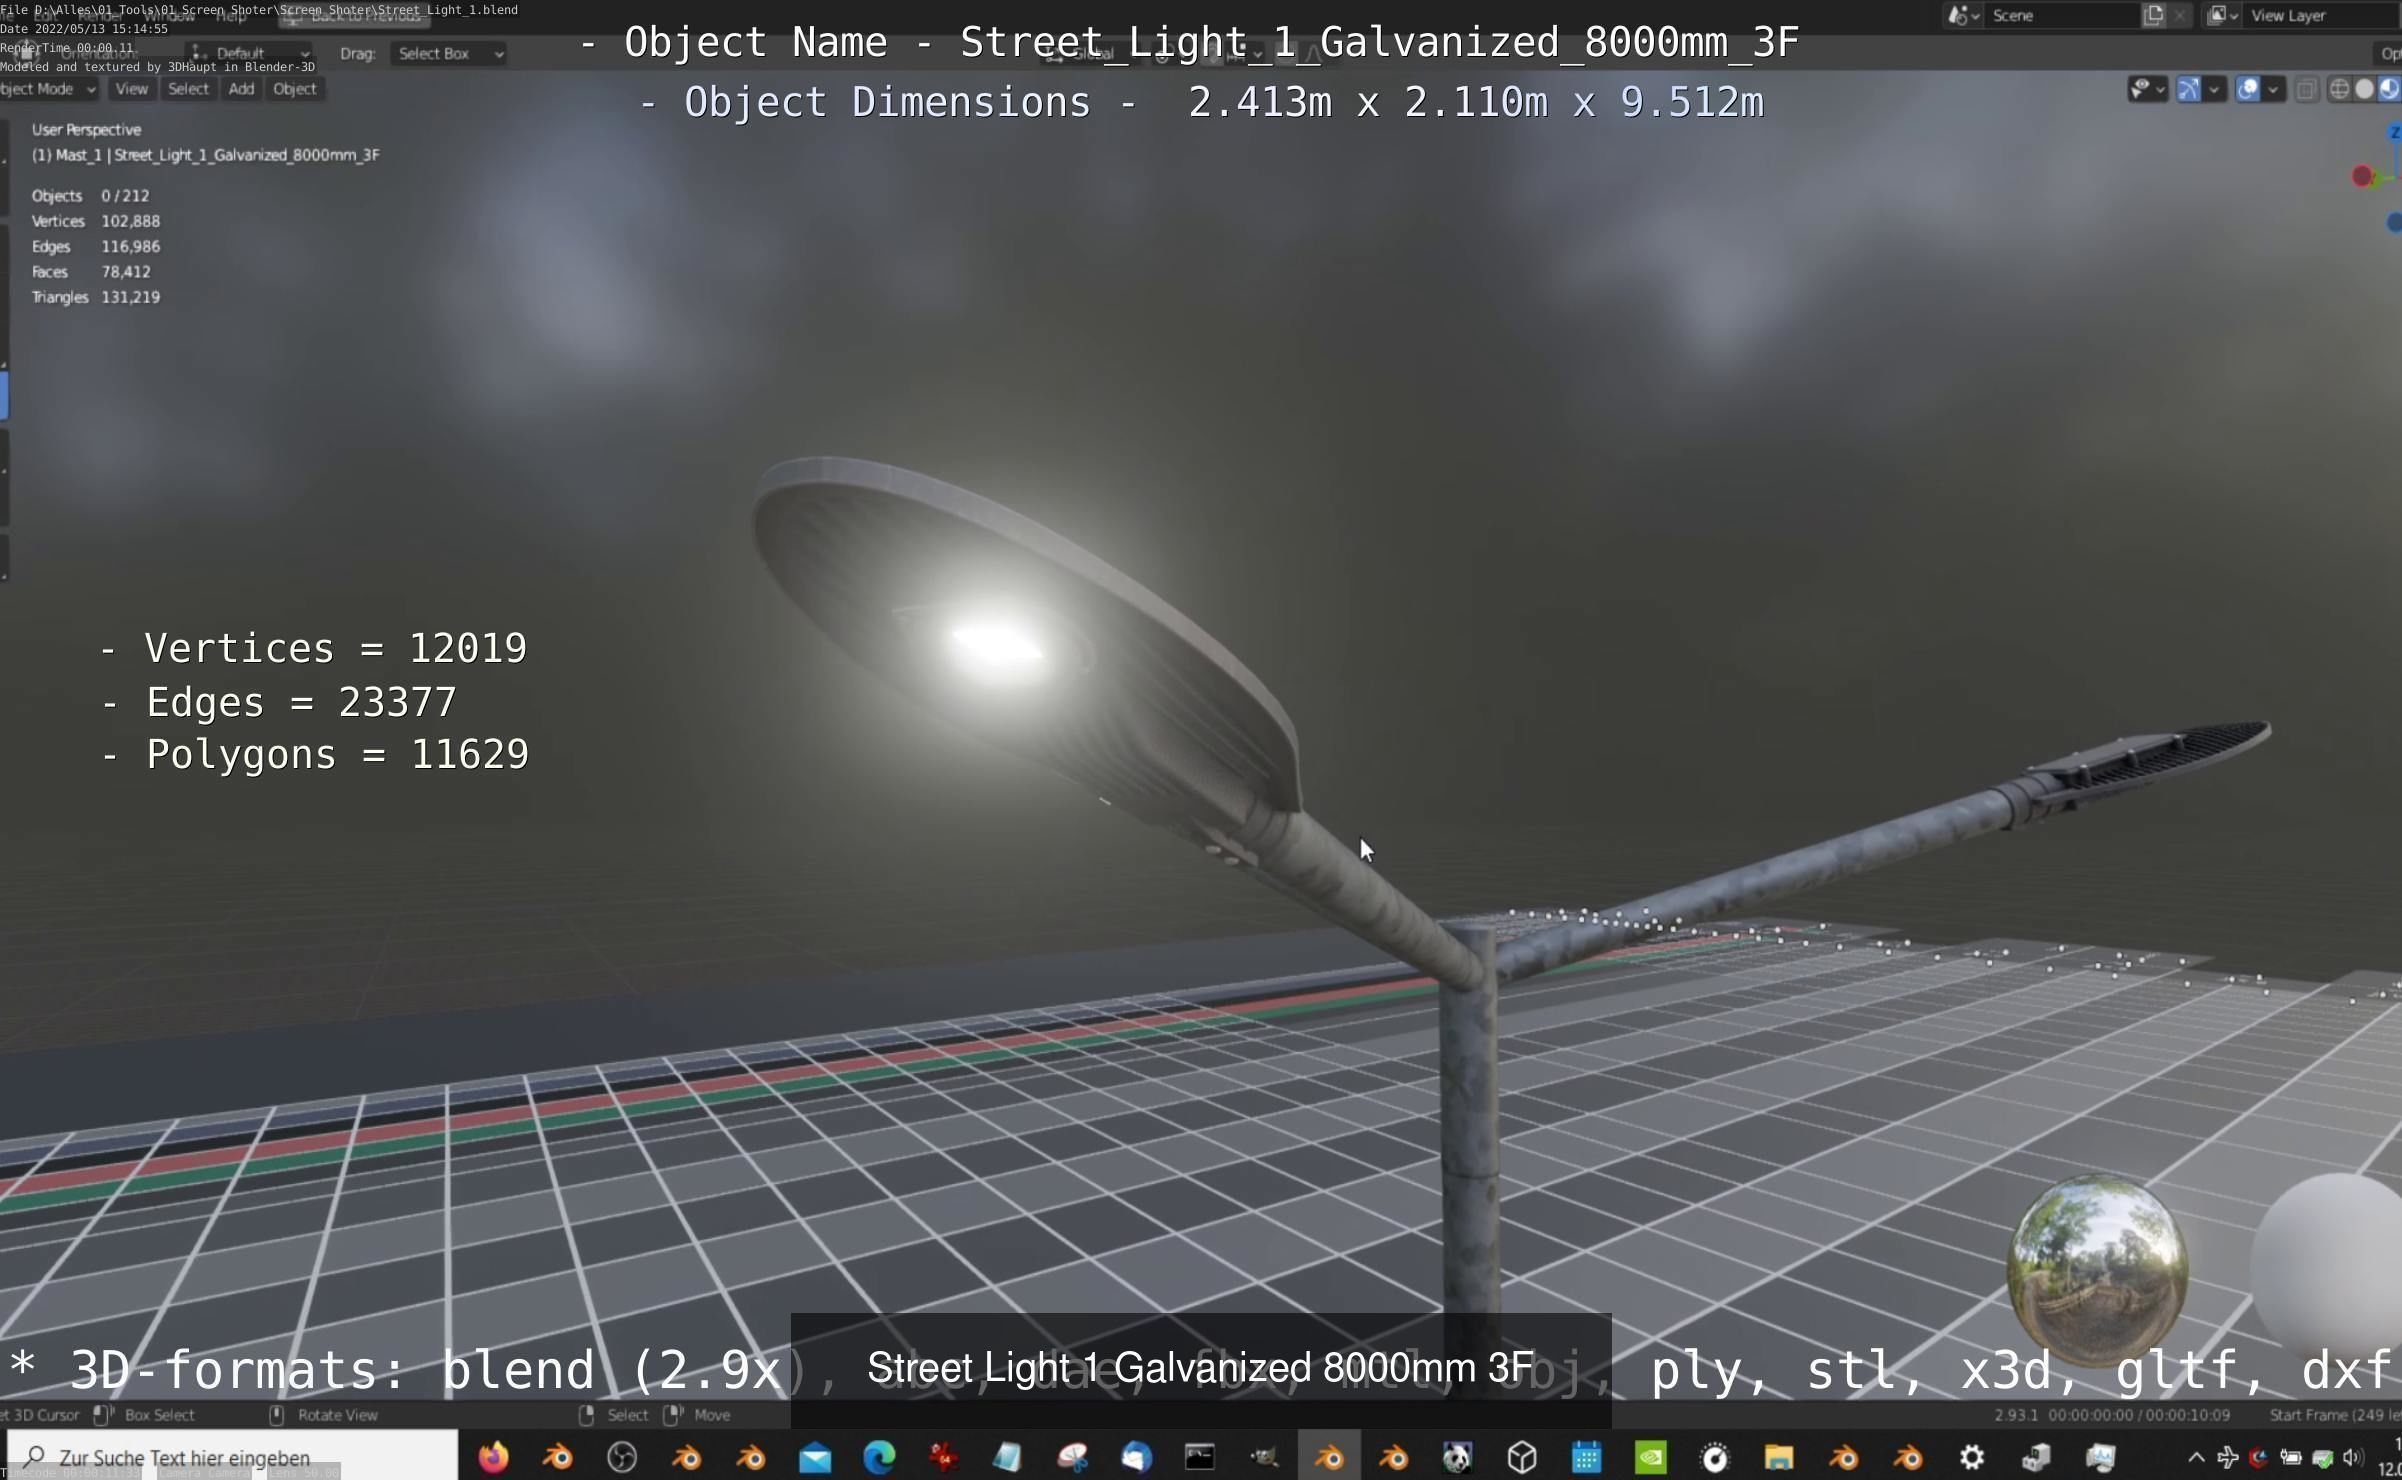The image size is (2402, 1480).
Task: Open the NVIDIA app from the taskbar
Action: click(x=1650, y=1458)
